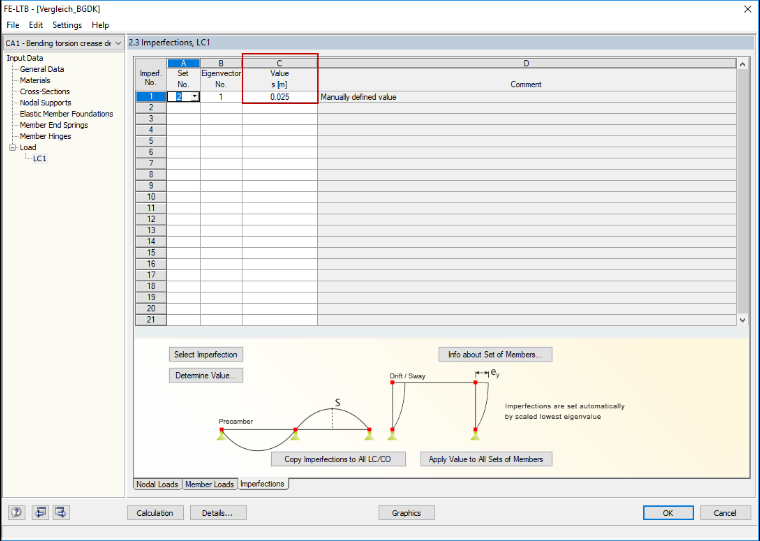Open the Edit menu
The width and height of the screenshot is (760, 541).
click(35, 25)
